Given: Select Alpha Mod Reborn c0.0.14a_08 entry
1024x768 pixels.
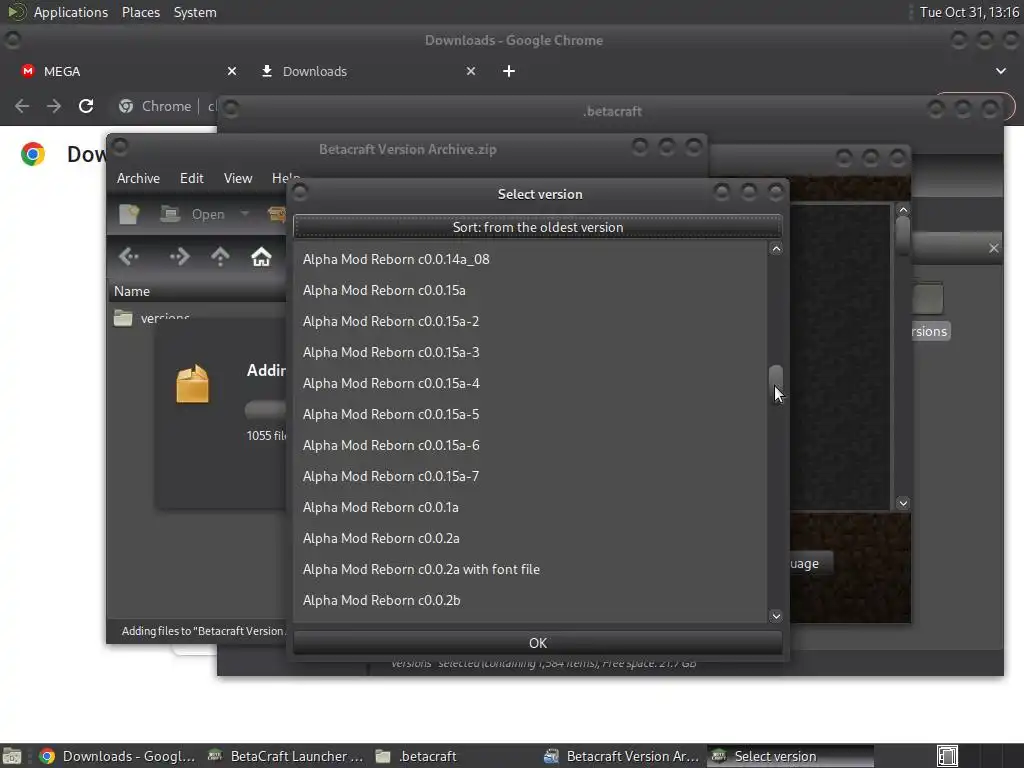Looking at the screenshot, I should pyautogui.click(x=530, y=259).
